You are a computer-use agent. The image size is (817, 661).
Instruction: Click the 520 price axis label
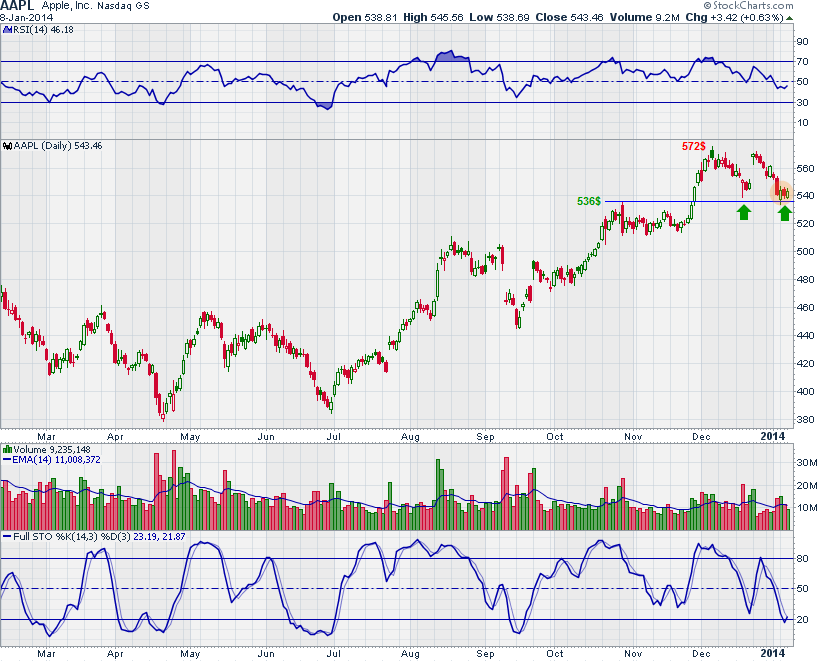[x=805, y=223]
